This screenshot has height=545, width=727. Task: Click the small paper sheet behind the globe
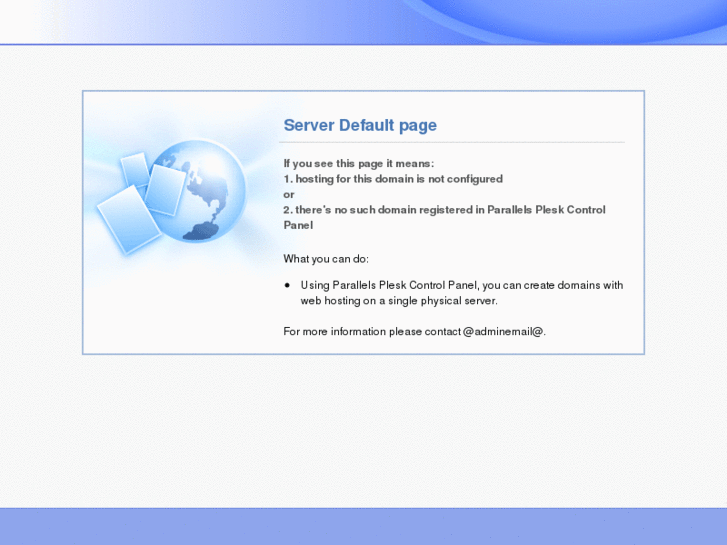pyautogui.click(x=135, y=170)
